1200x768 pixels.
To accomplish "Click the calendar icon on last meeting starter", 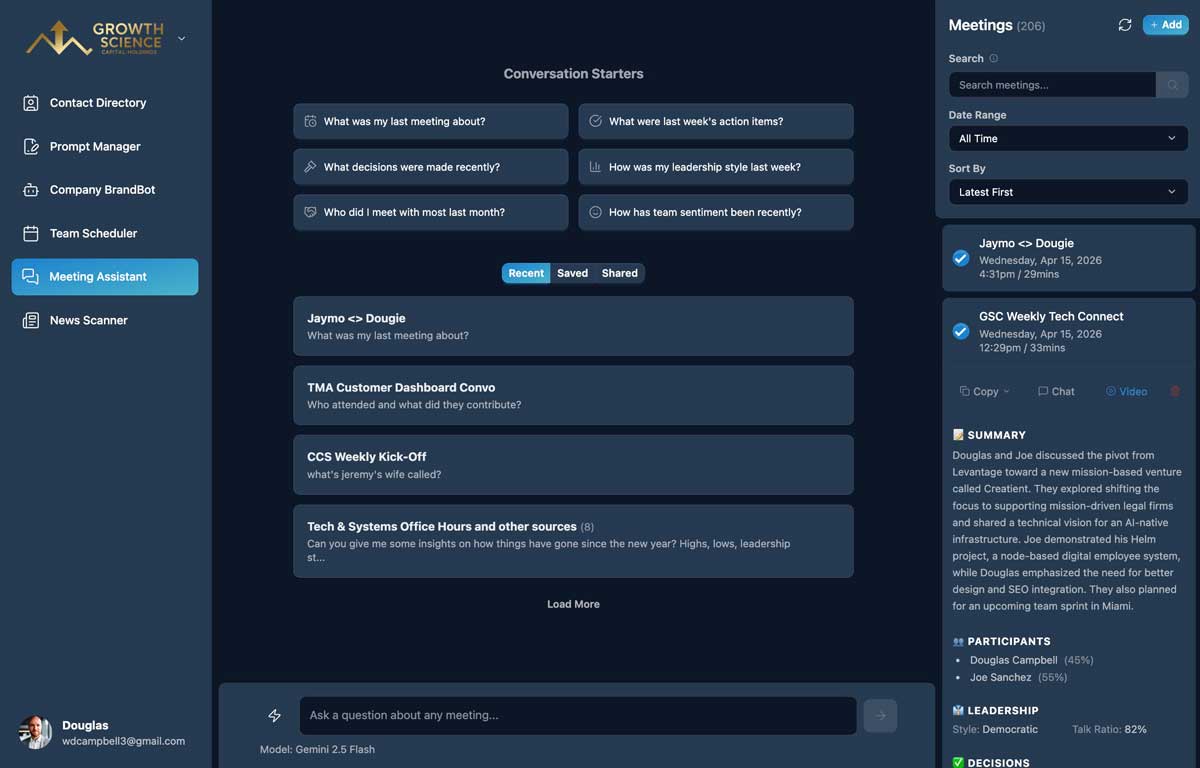I will click(310, 121).
